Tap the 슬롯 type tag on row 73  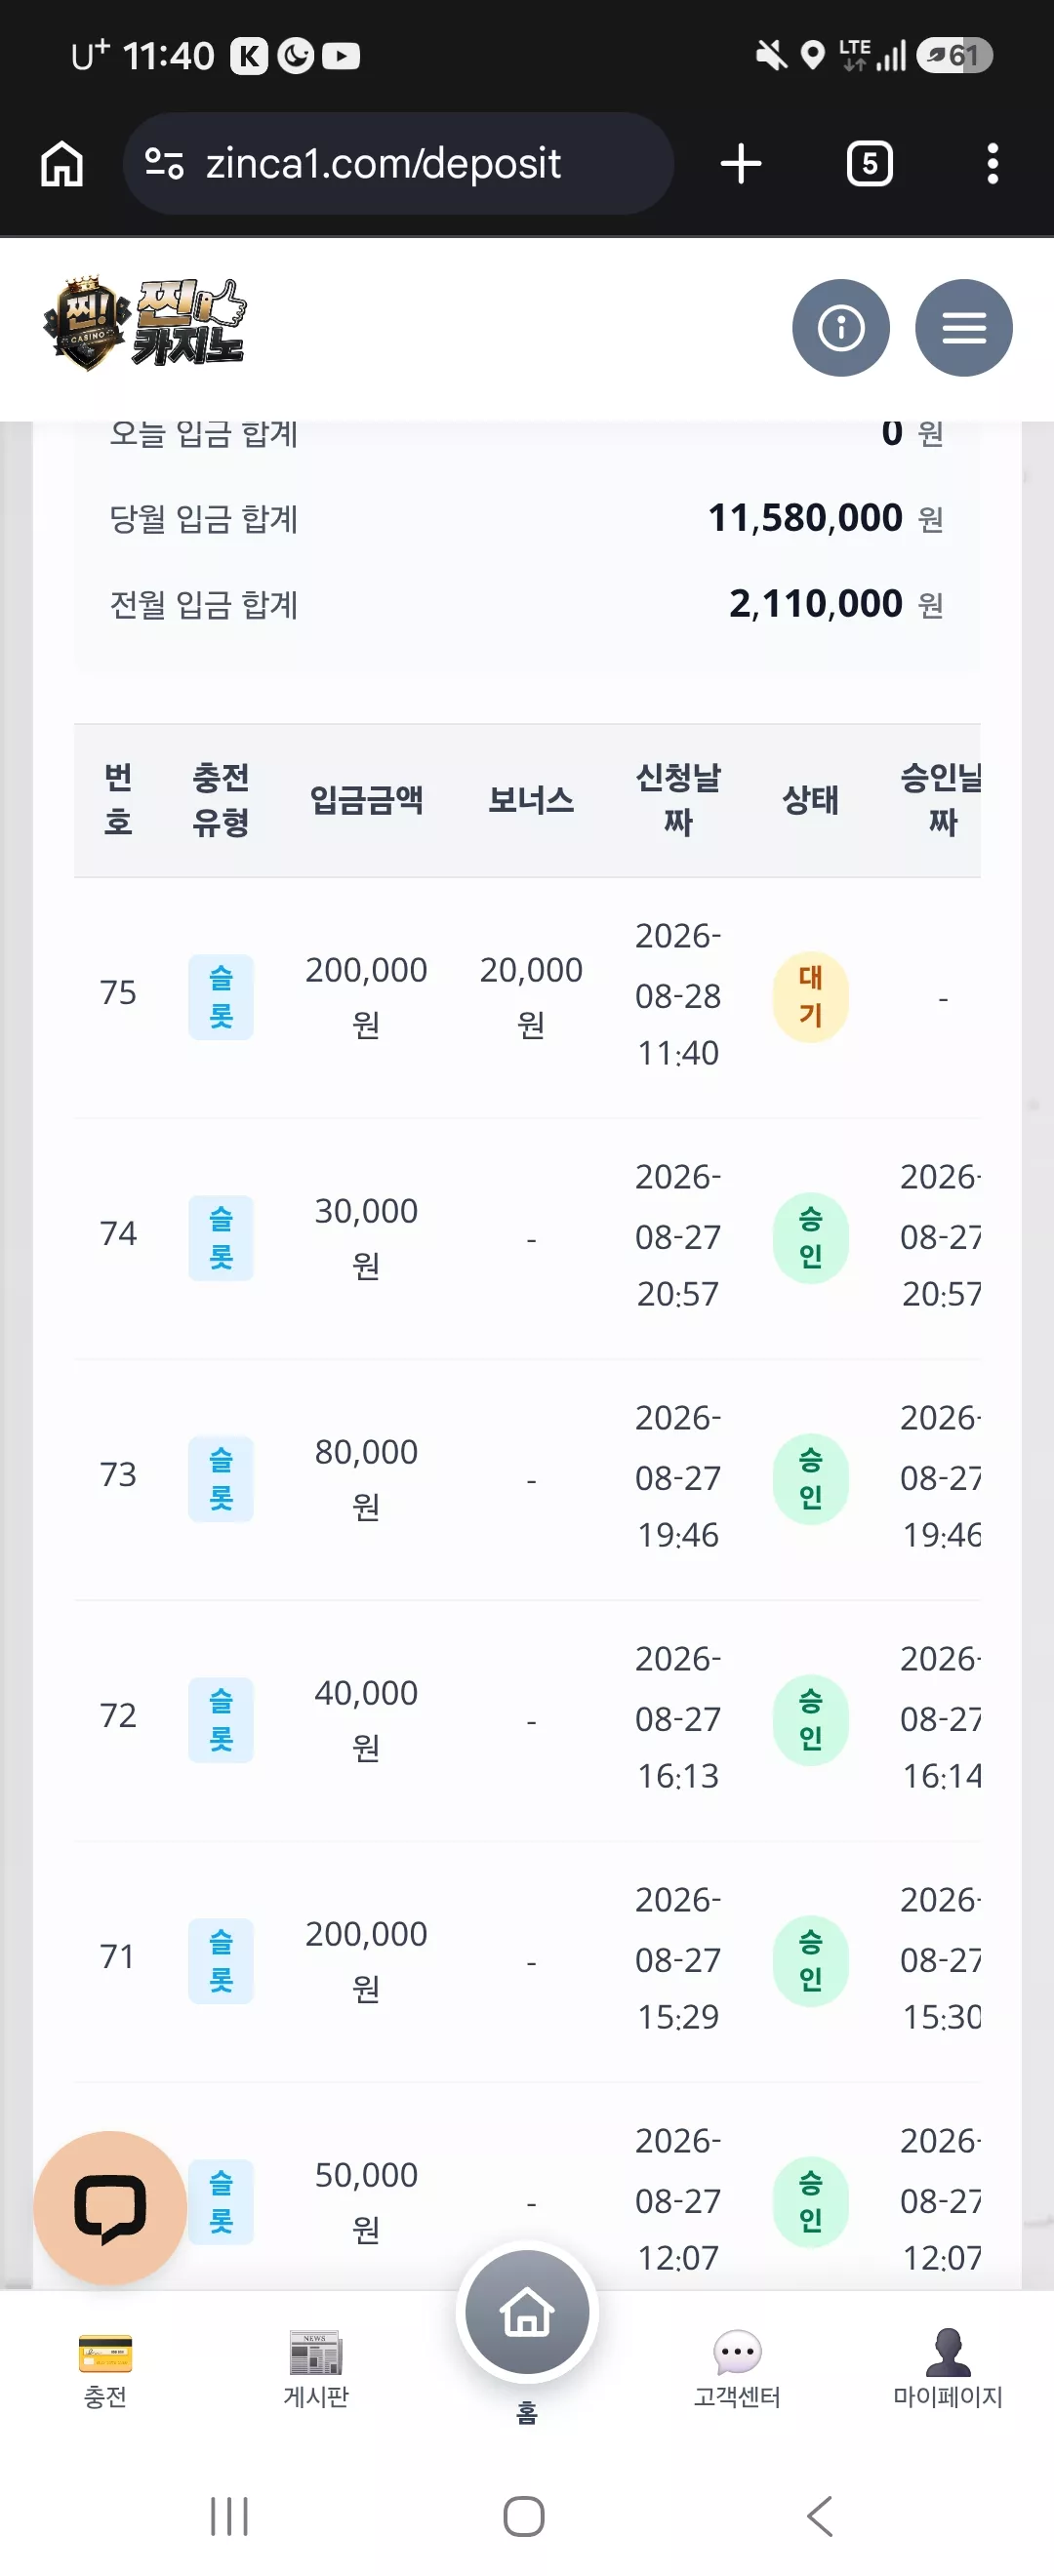tap(221, 1479)
